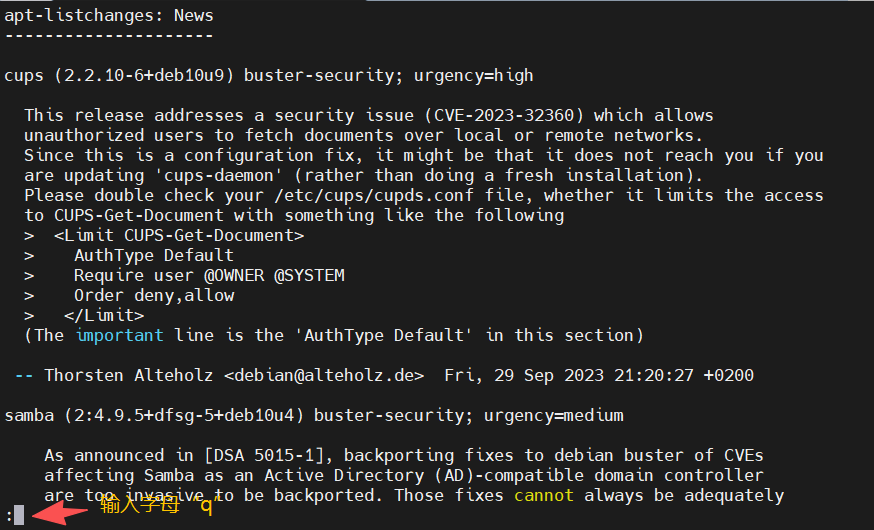Click the Thorsten Alteholz author name

pyautogui.click(x=129, y=376)
